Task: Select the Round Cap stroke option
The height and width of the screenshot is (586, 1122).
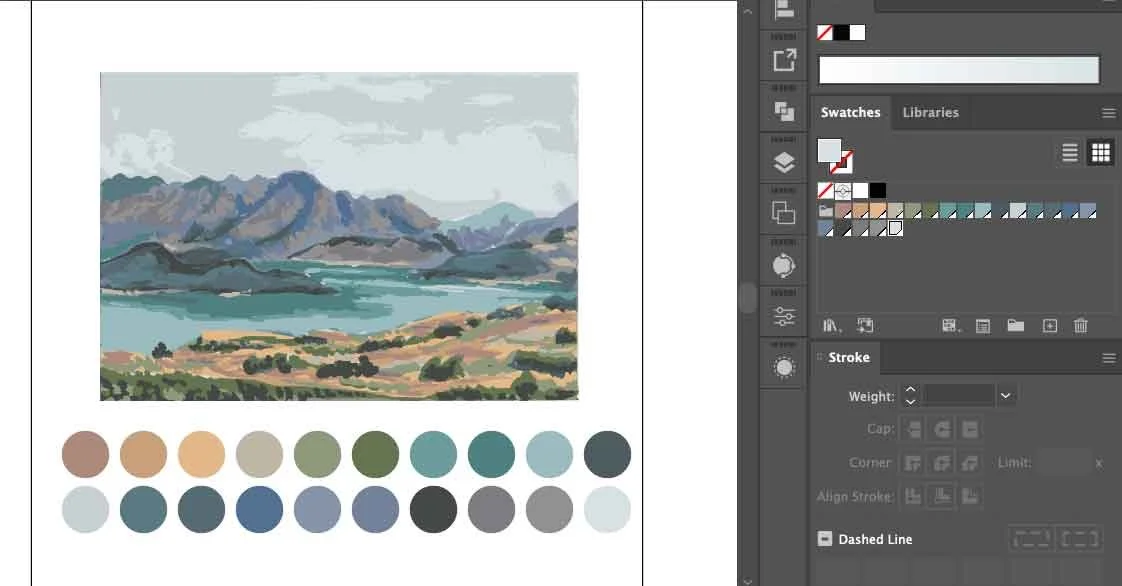Action: [x=942, y=429]
